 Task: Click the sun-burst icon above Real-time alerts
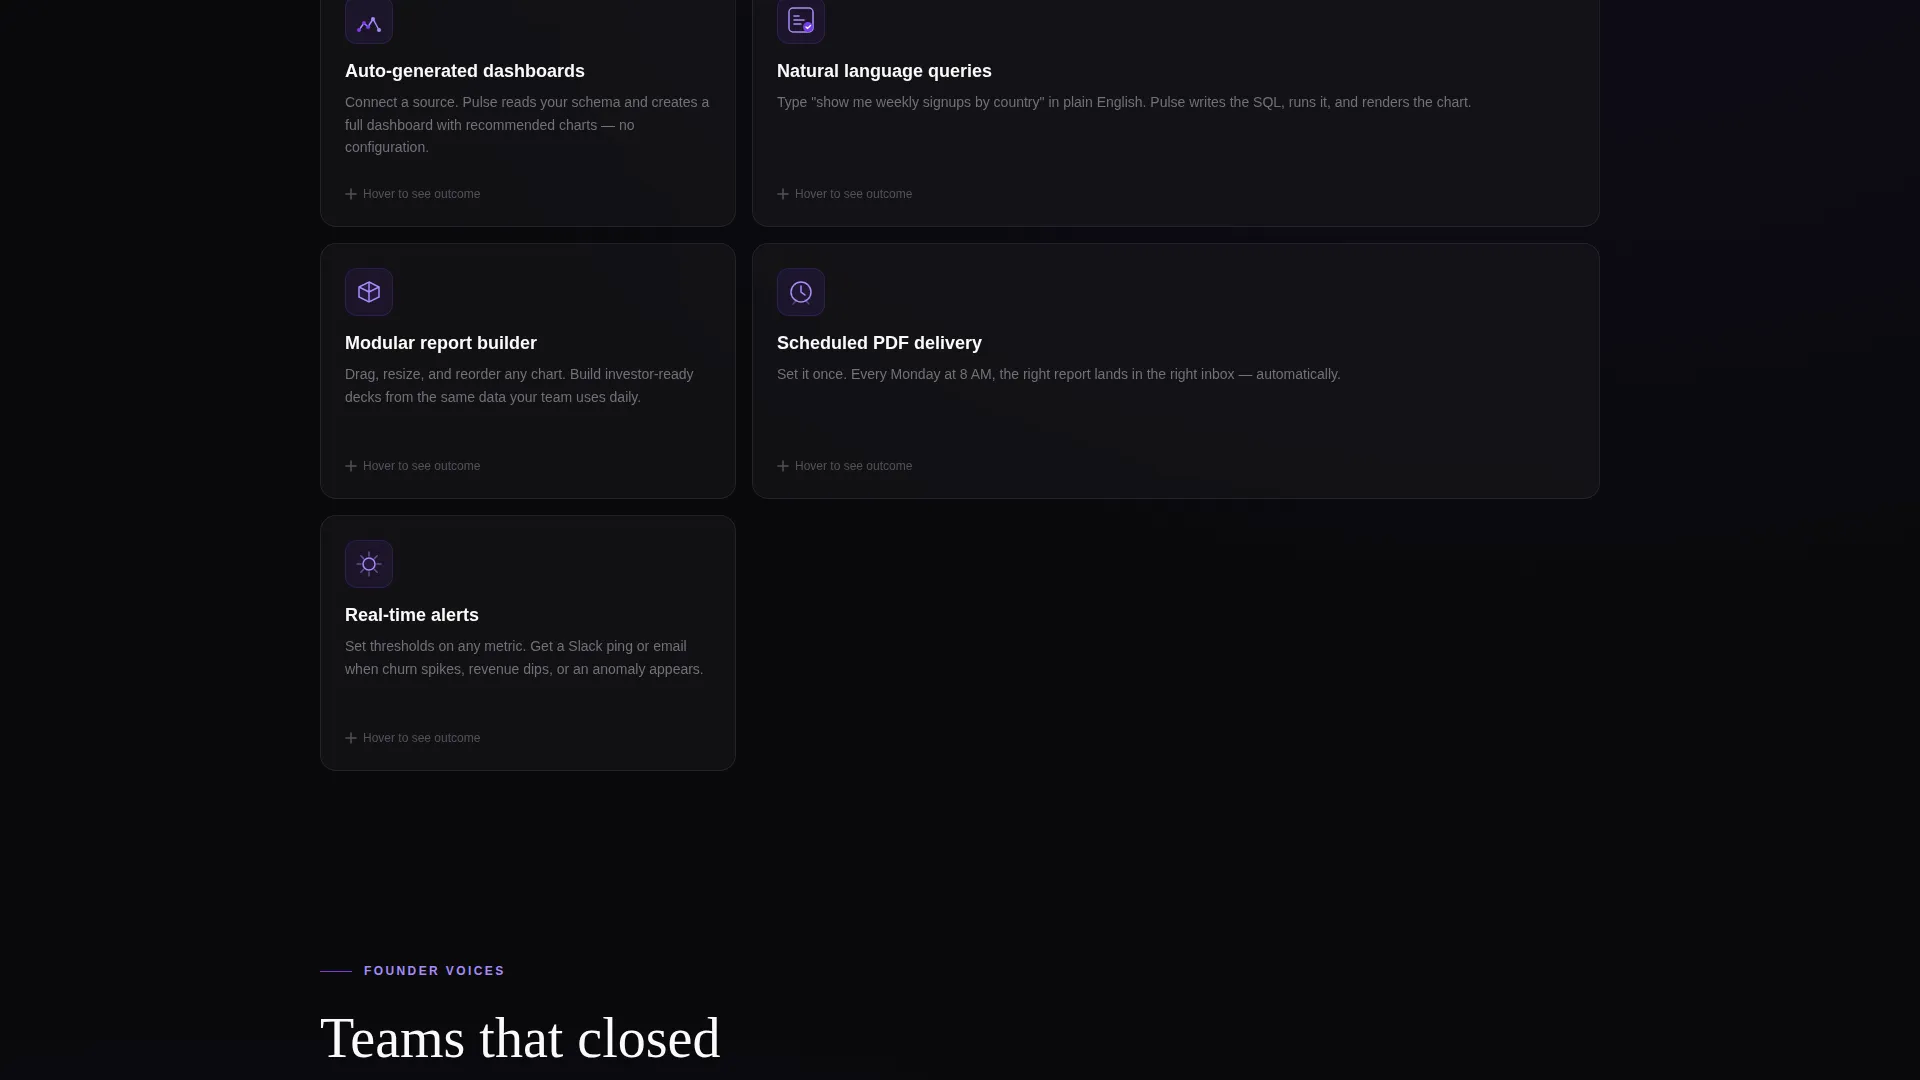coord(369,564)
